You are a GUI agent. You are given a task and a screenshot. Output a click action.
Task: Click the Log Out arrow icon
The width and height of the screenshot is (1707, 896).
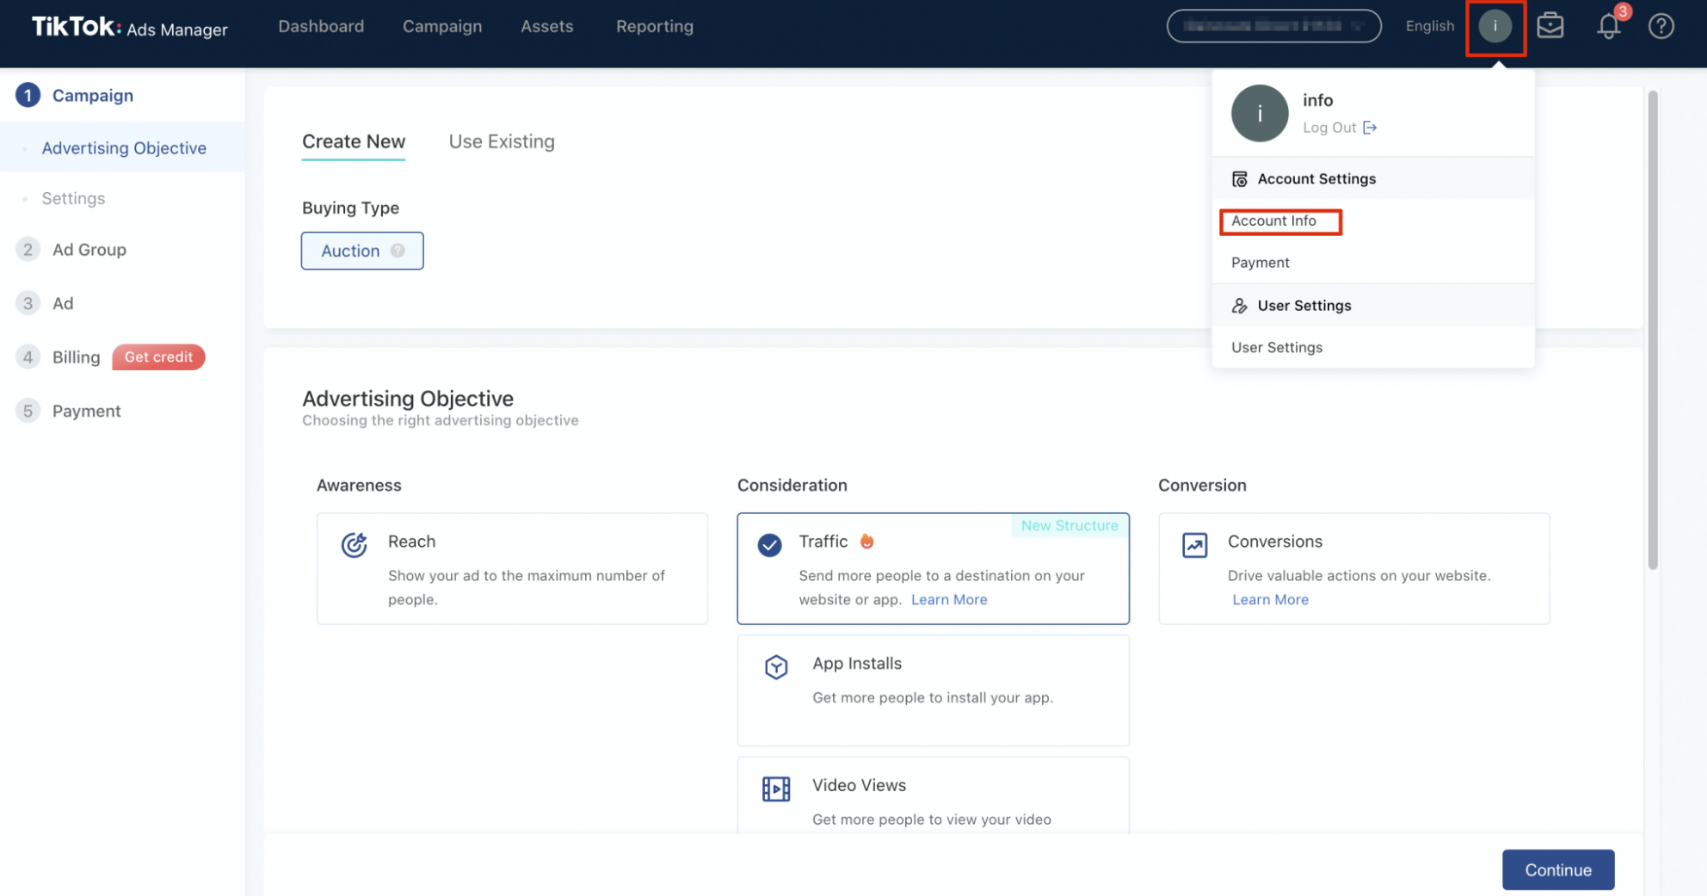[1370, 128]
